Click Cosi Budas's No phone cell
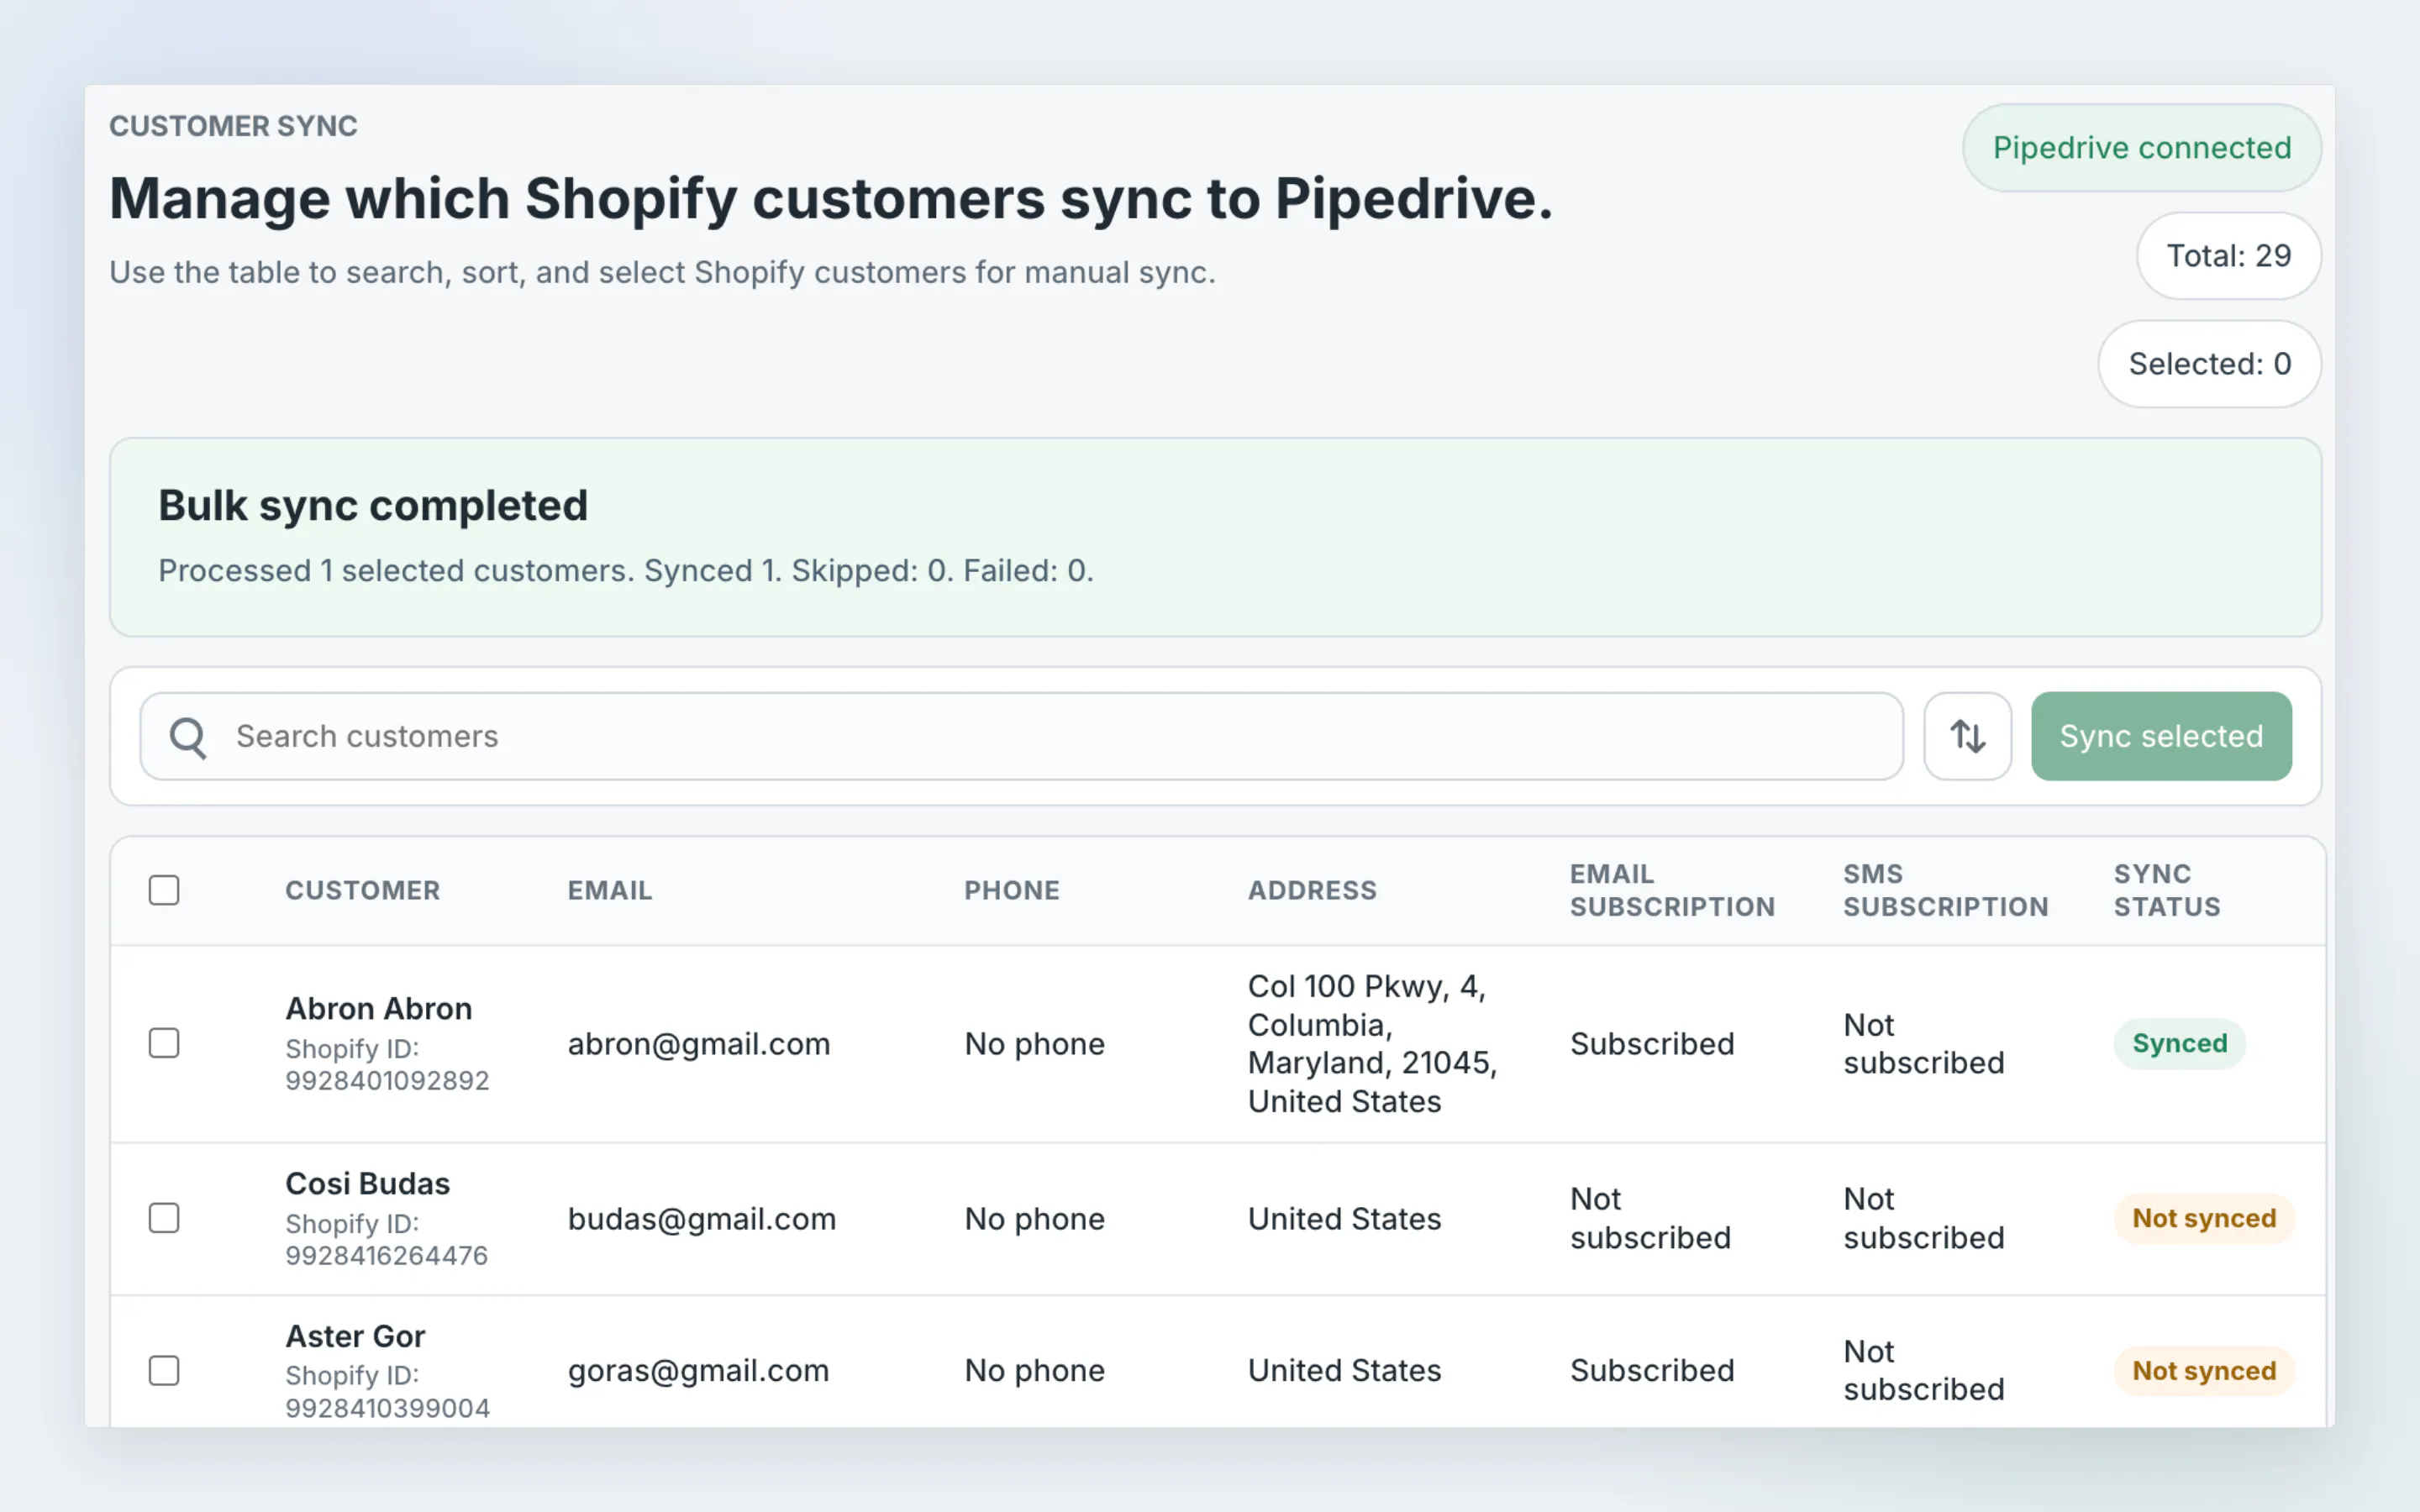This screenshot has width=2420, height=1512. (1035, 1219)
